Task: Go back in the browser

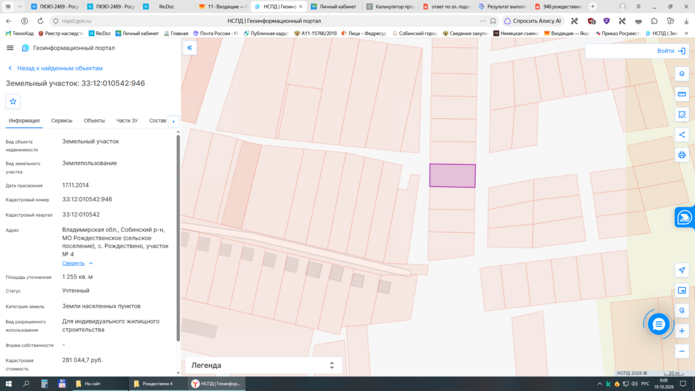Action: [9, 21]
